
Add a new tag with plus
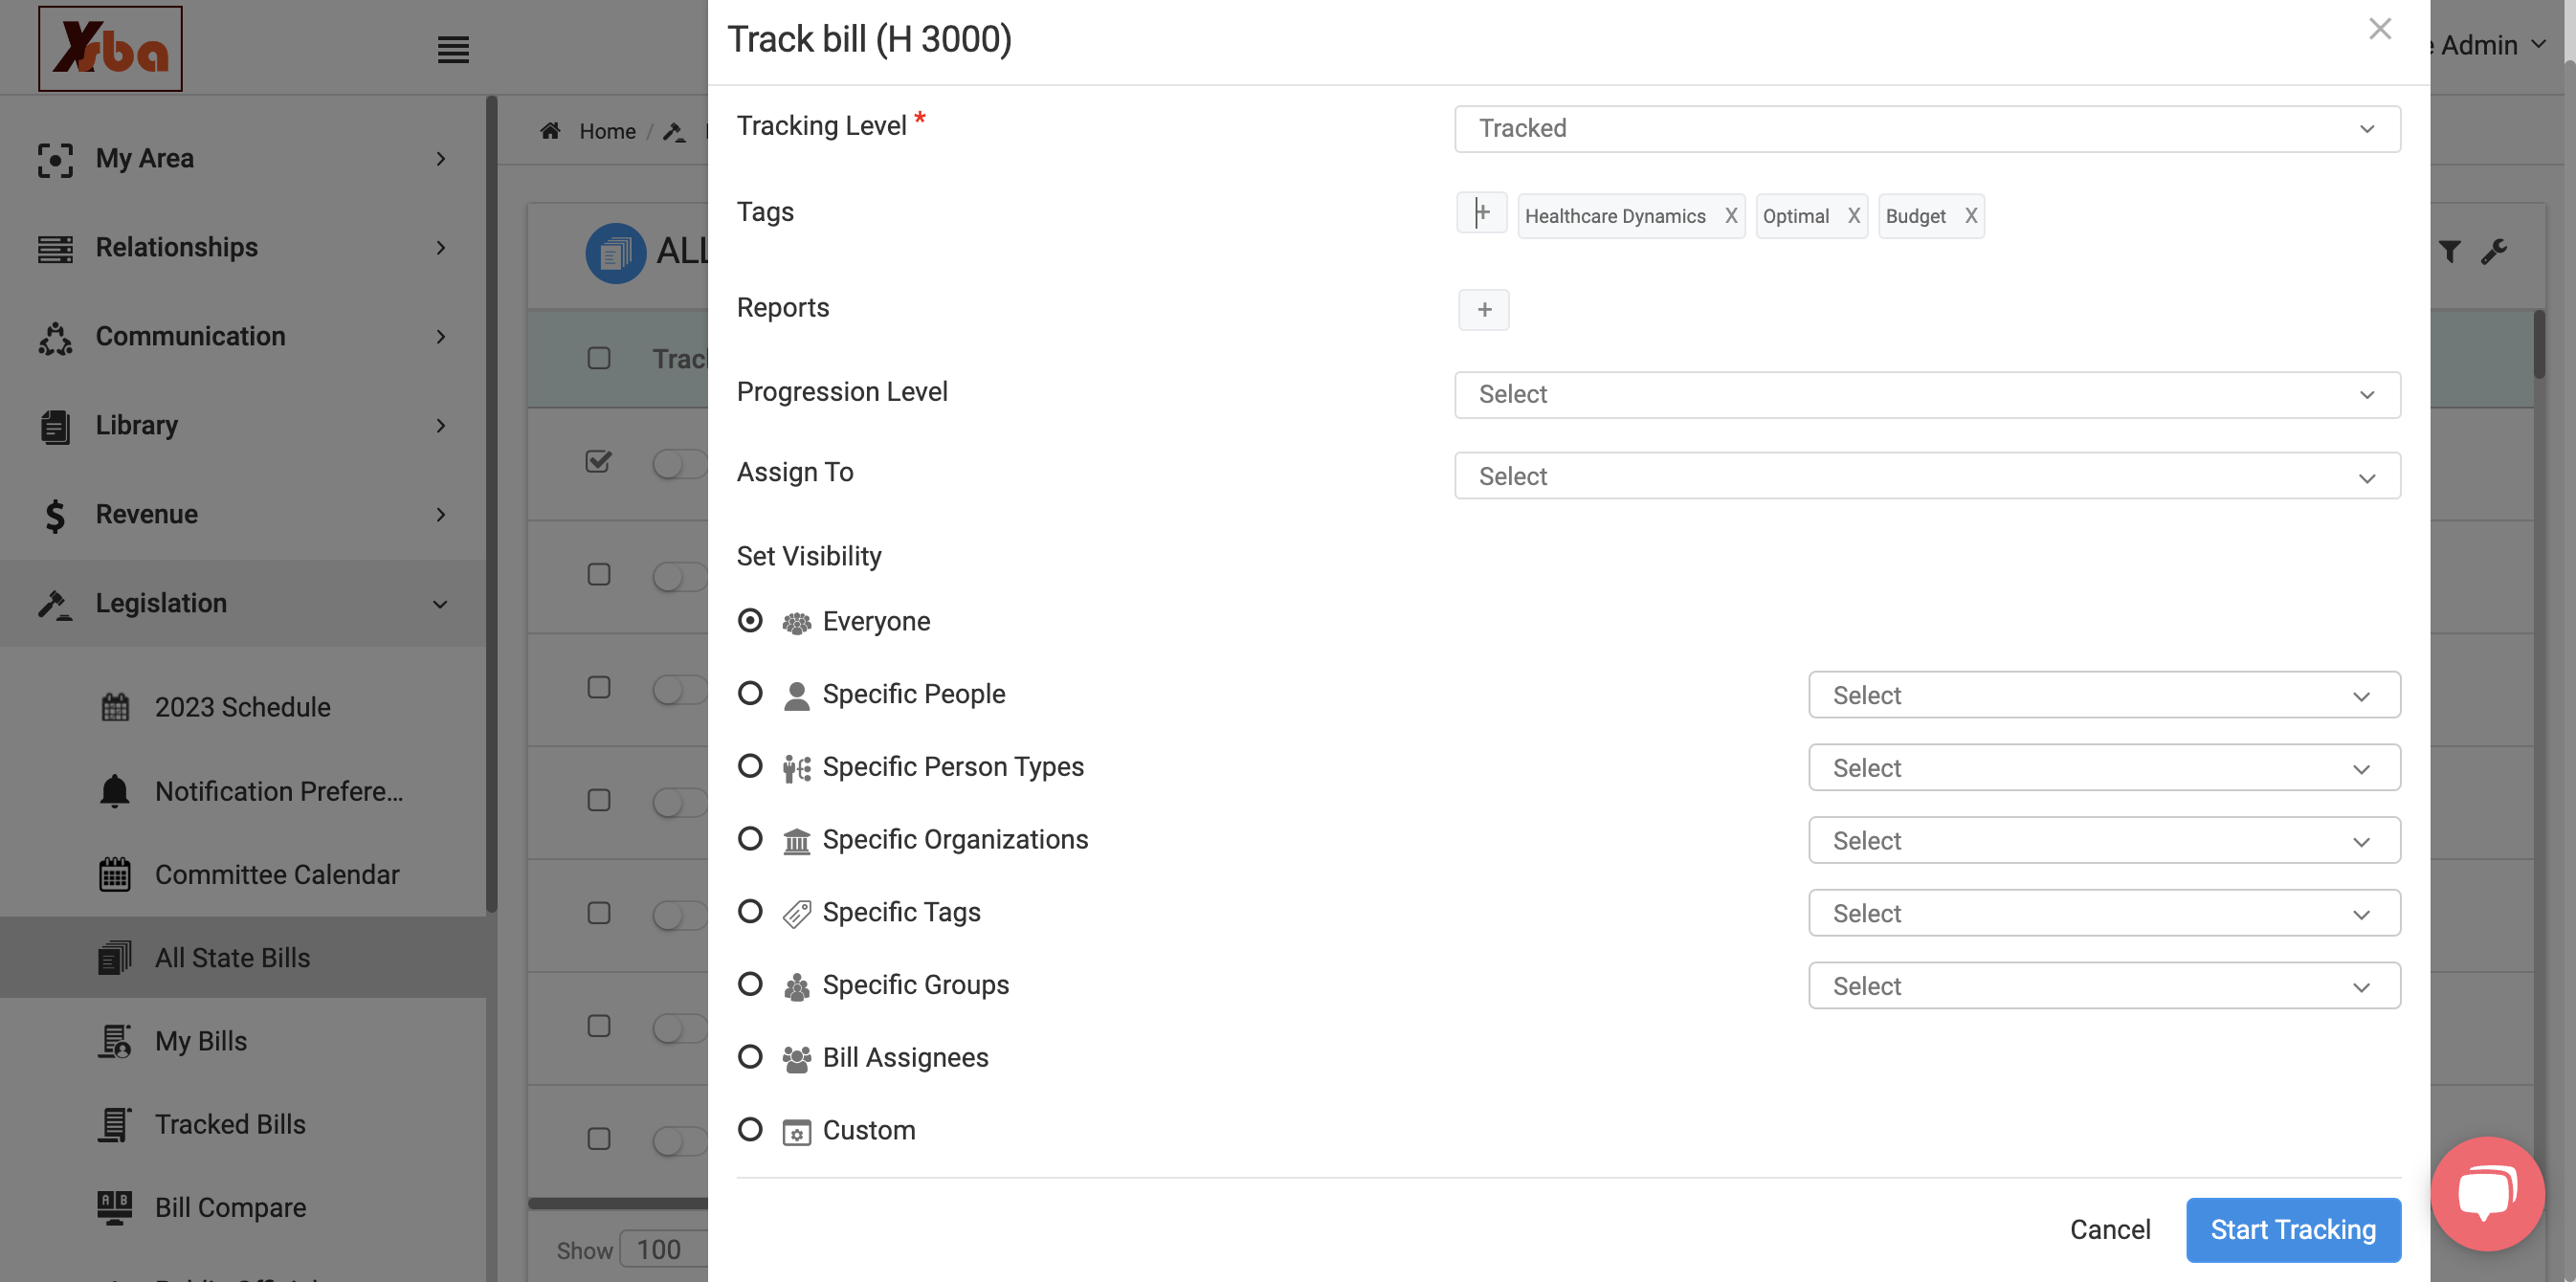coord(1482,213)
